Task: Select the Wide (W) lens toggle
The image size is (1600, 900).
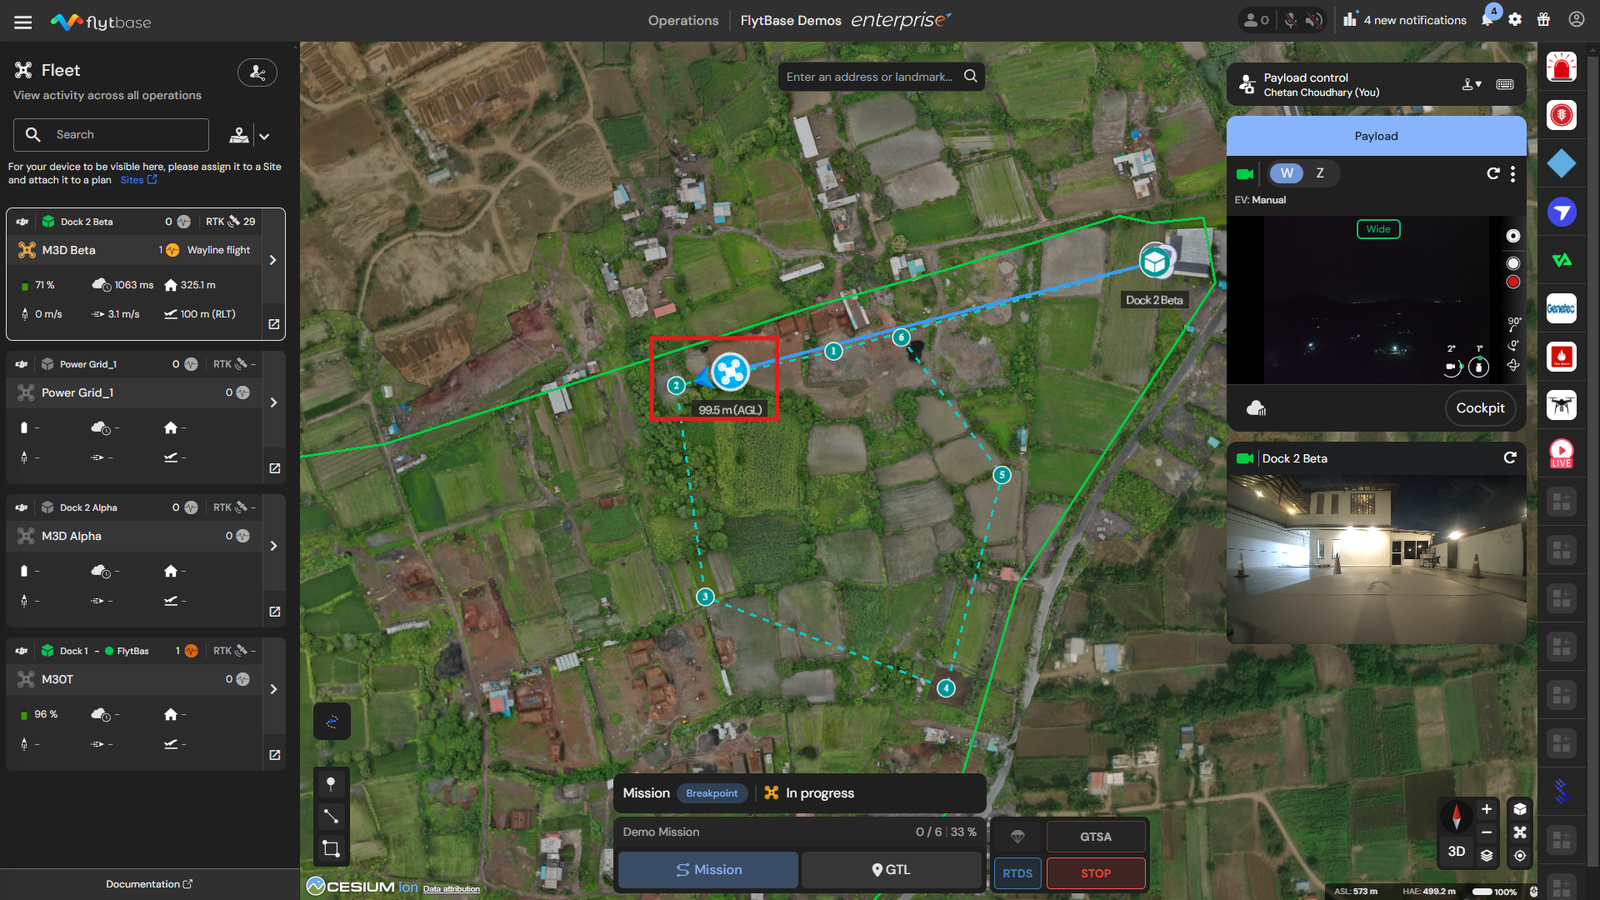Action: (1287, 173)
